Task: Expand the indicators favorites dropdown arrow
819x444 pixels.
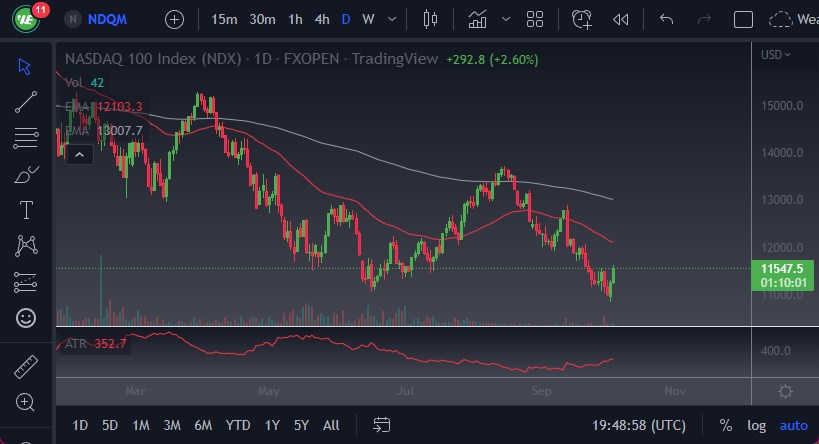Action: coord(506,20)
